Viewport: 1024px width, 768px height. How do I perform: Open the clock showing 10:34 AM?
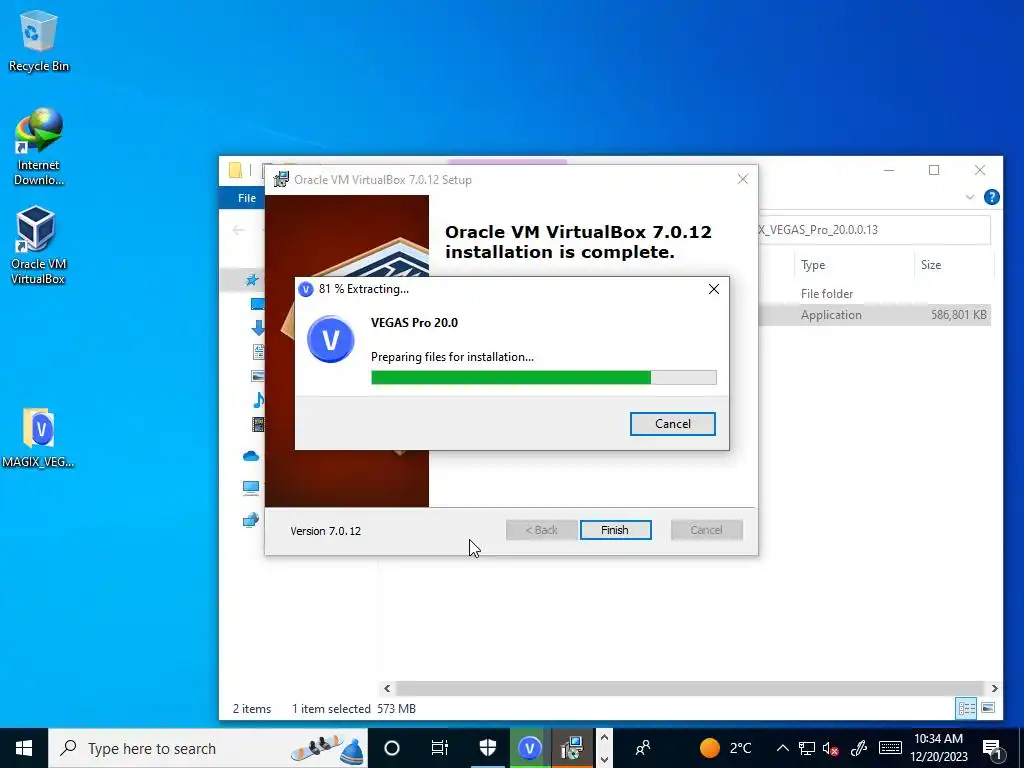click(x=939, y=748)
